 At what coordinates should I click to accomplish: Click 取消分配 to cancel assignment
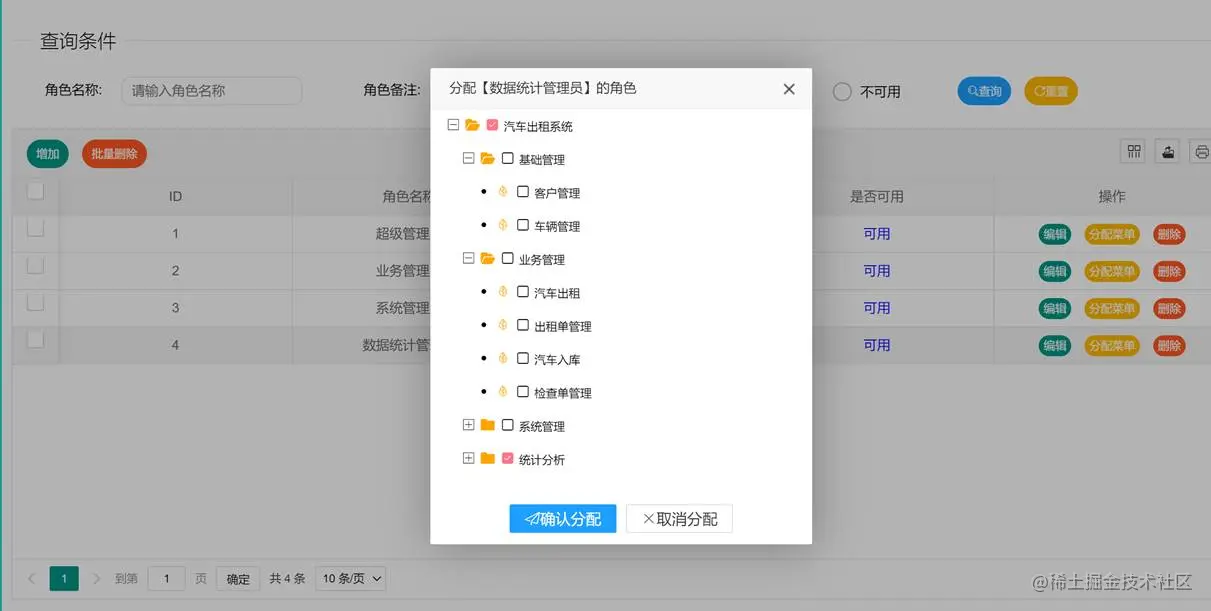[x=680, y=519]
